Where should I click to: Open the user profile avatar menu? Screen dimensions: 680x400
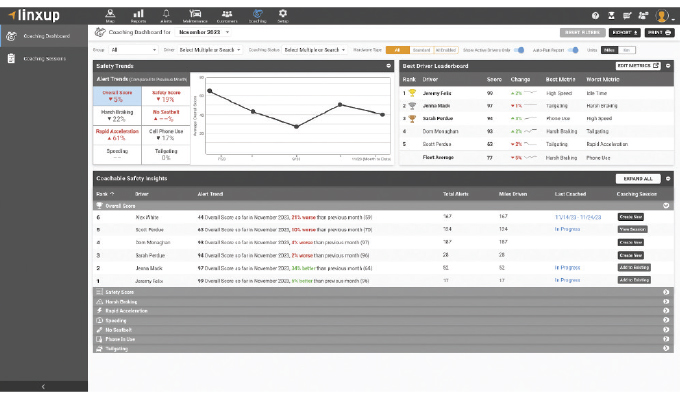pos(661,16)
